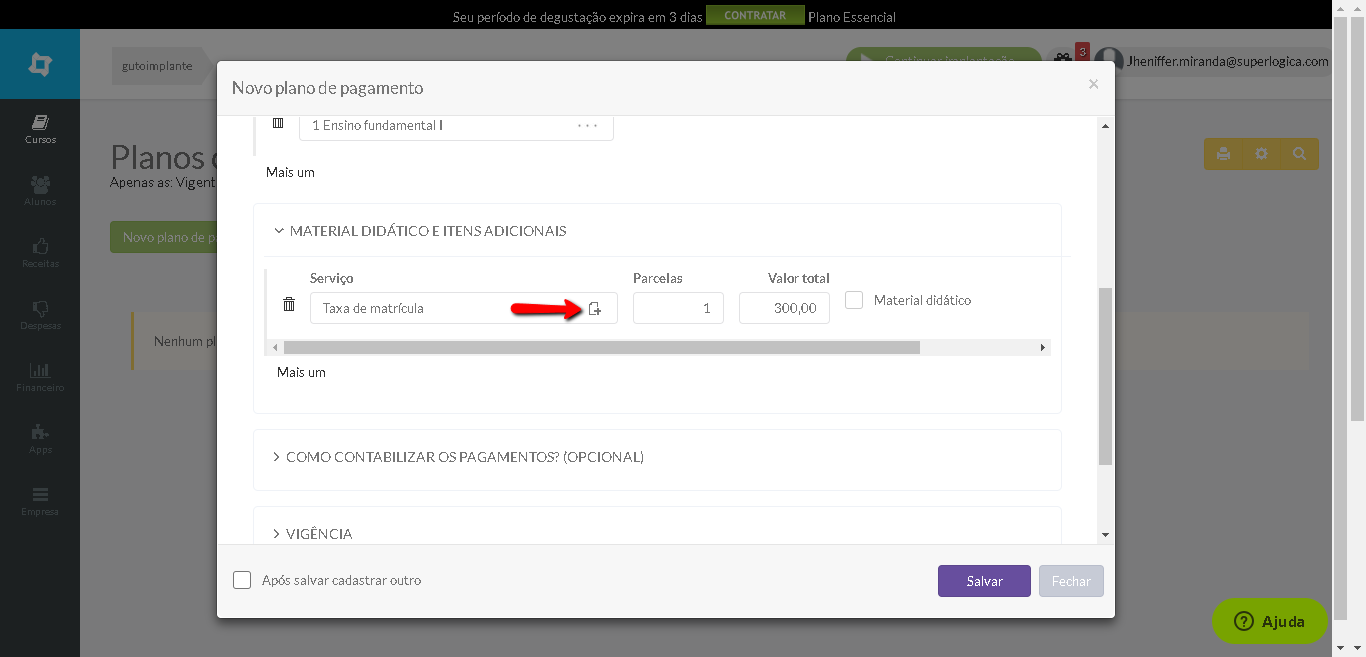Open the settings gear button
This screenshot has width=1366, height=657.
point(1261,154)
